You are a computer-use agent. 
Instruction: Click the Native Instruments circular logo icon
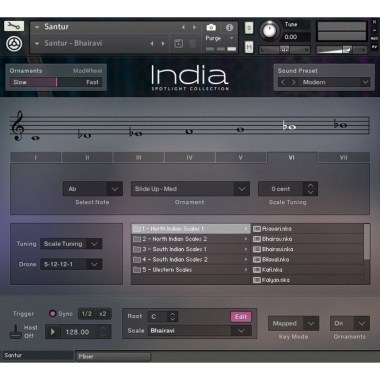(x=14, y=44)
